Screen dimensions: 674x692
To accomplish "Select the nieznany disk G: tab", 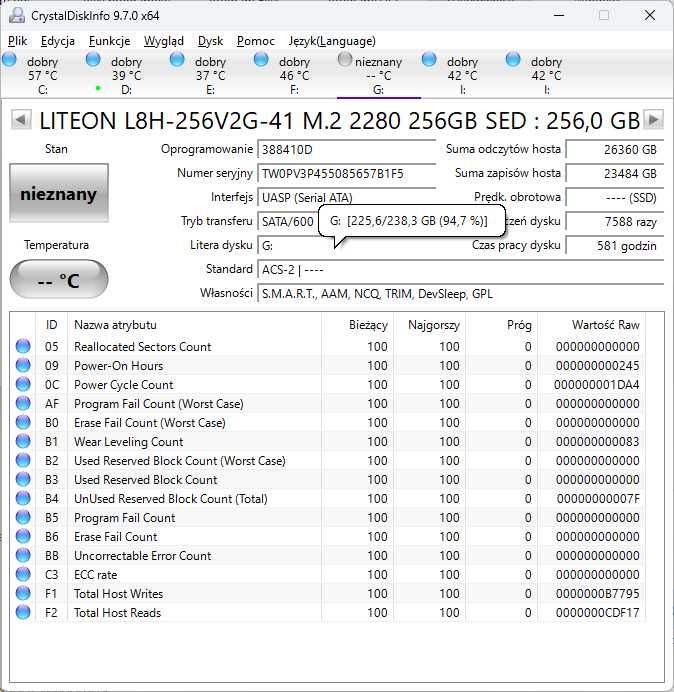I will 378,75.
